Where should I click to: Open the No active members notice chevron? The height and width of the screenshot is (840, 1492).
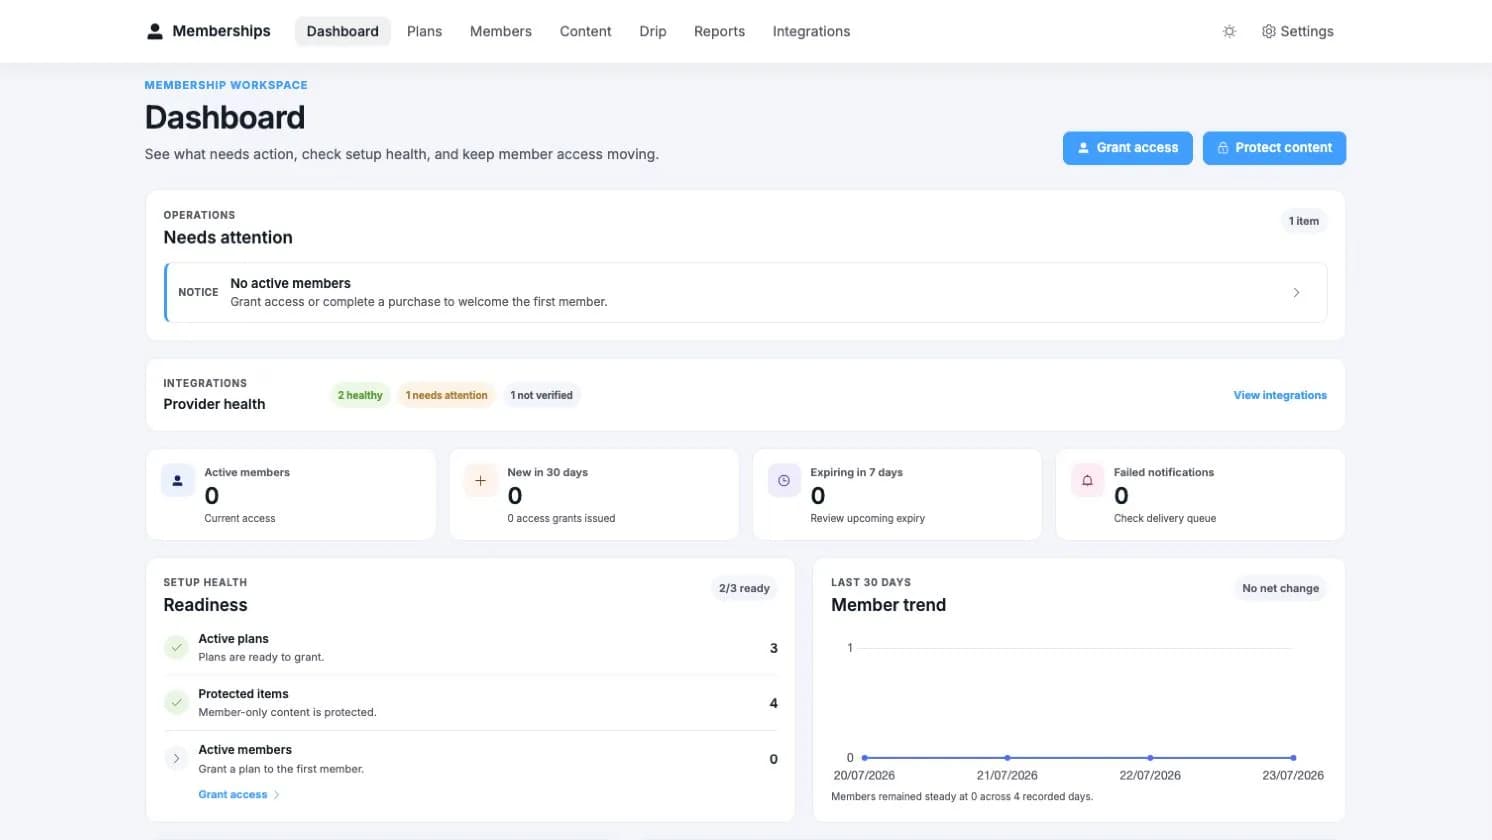(x=1296, y=292)
